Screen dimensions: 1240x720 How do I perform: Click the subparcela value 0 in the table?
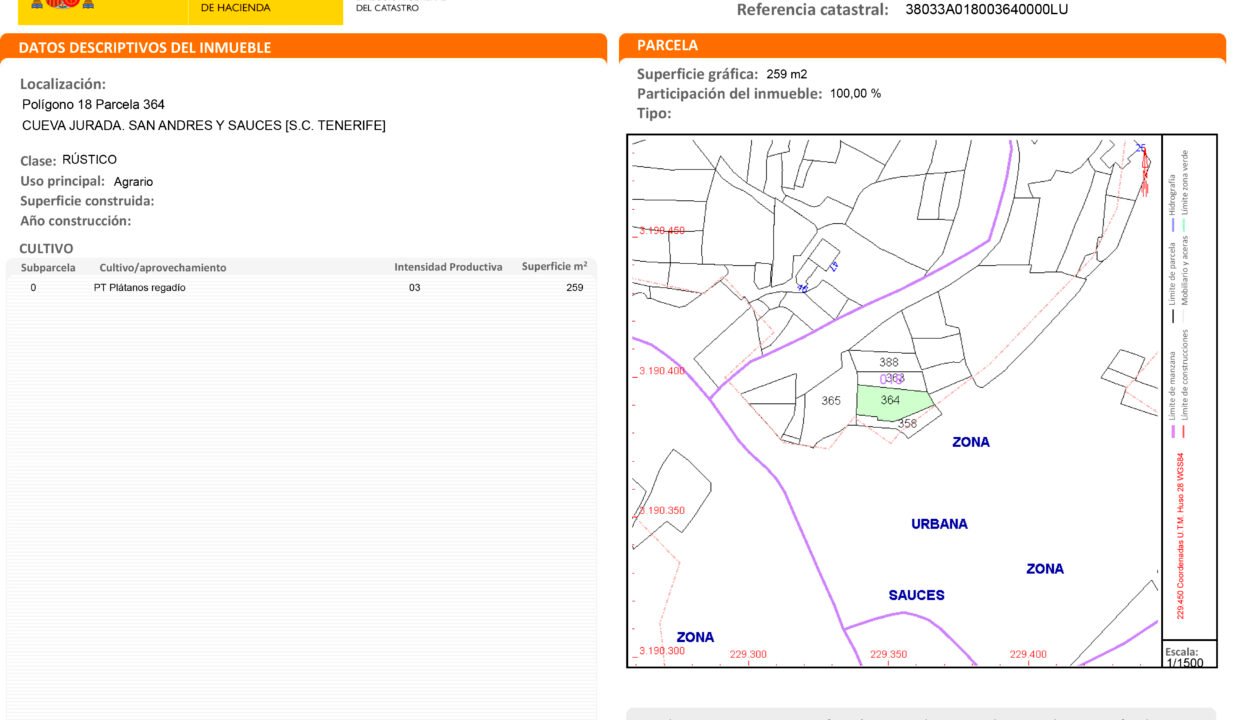click(33, 288)
